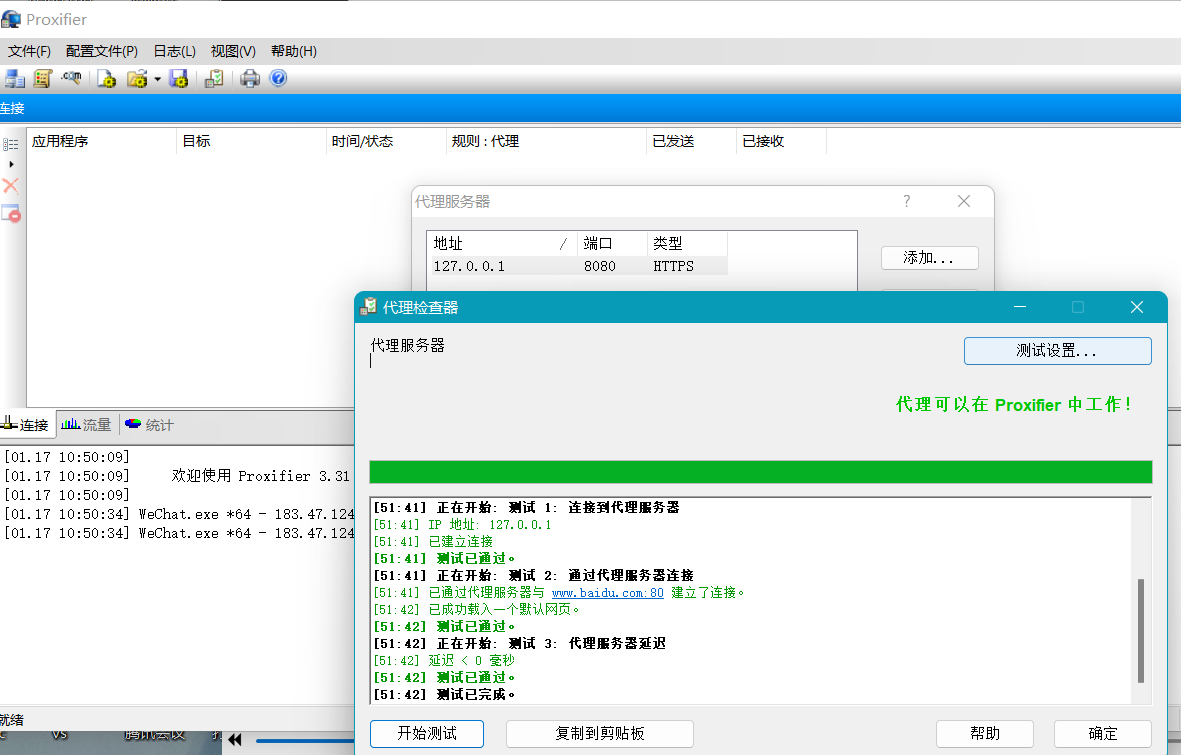Click the media rewind icon at bottom
Viewport: 1181px width, 755px height.
[235, 740]
